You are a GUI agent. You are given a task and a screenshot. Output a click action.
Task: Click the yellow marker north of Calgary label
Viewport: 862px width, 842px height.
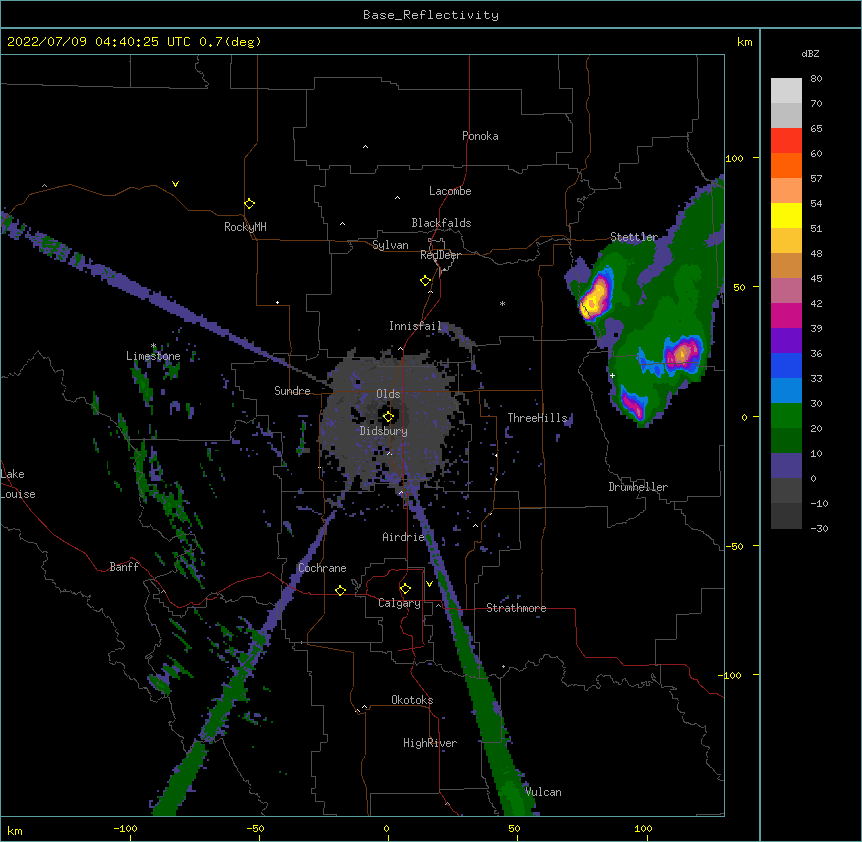(x=405, y=588)
